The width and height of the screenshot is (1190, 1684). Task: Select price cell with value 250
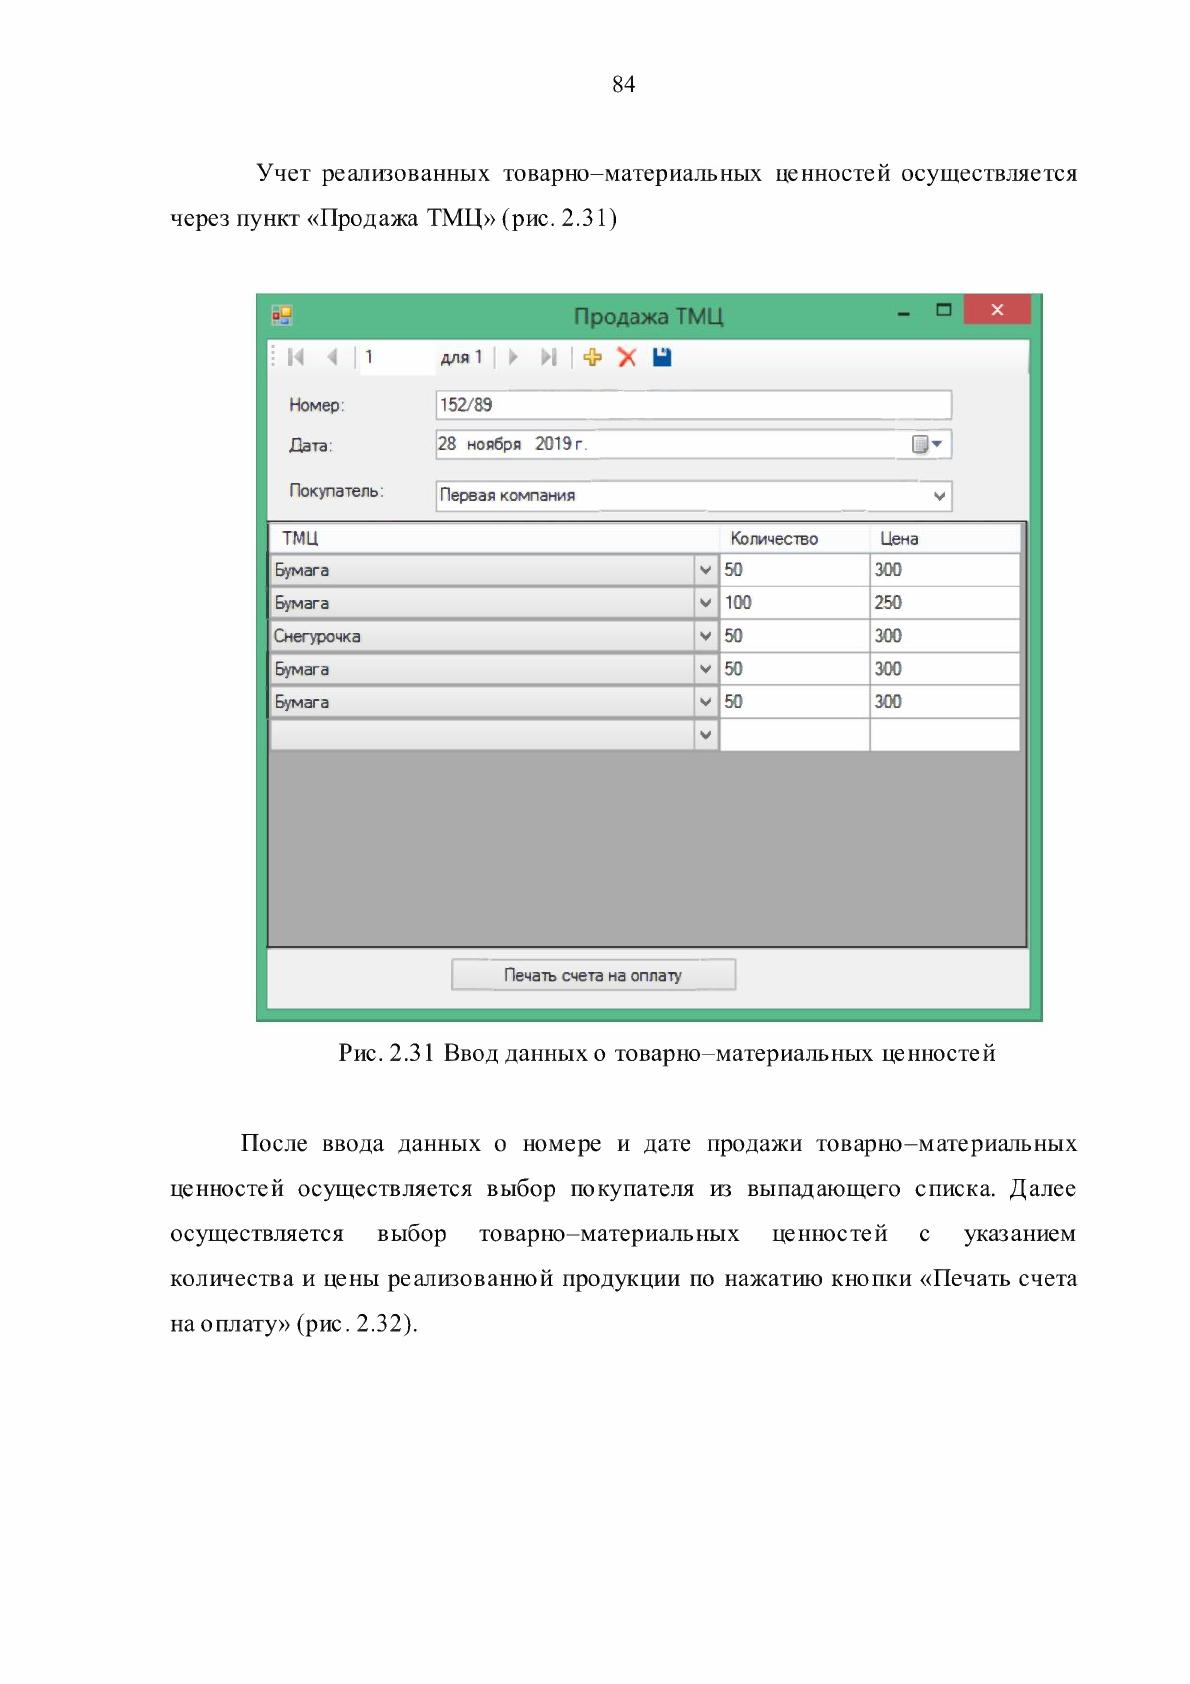pos(944,603)
